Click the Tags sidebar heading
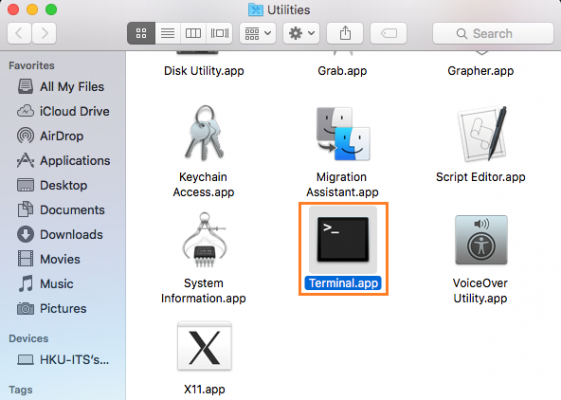This screenshot has height=400, width=561. (x=20, y=390)
